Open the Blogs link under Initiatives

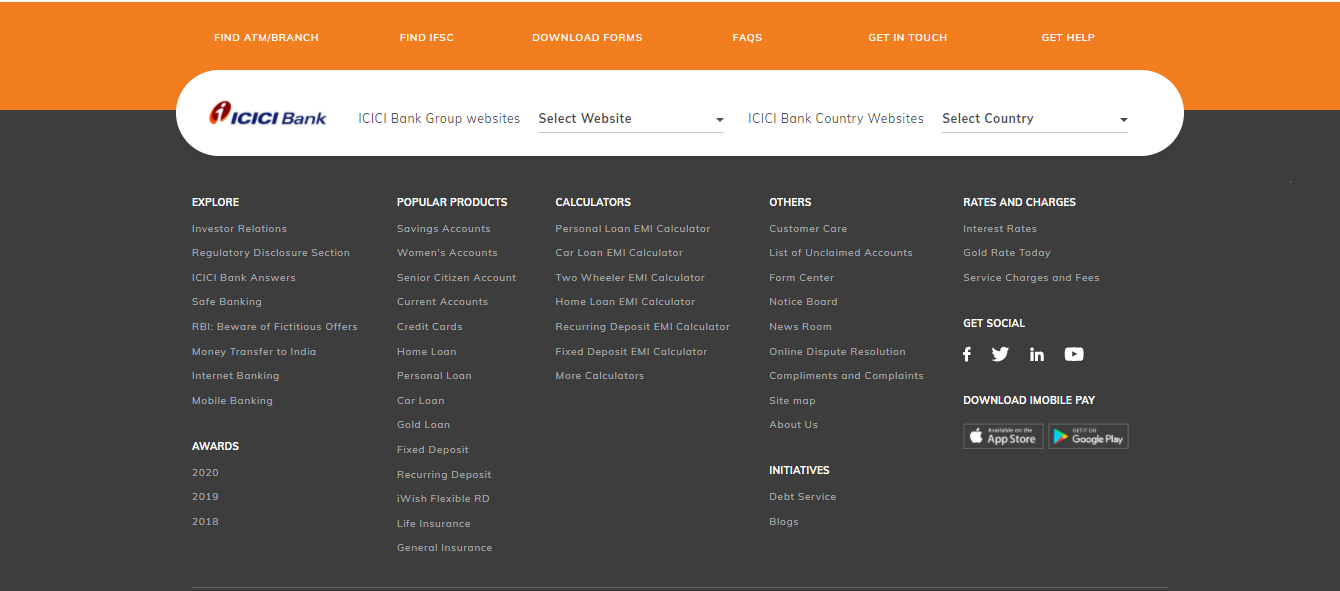[783, 522]
